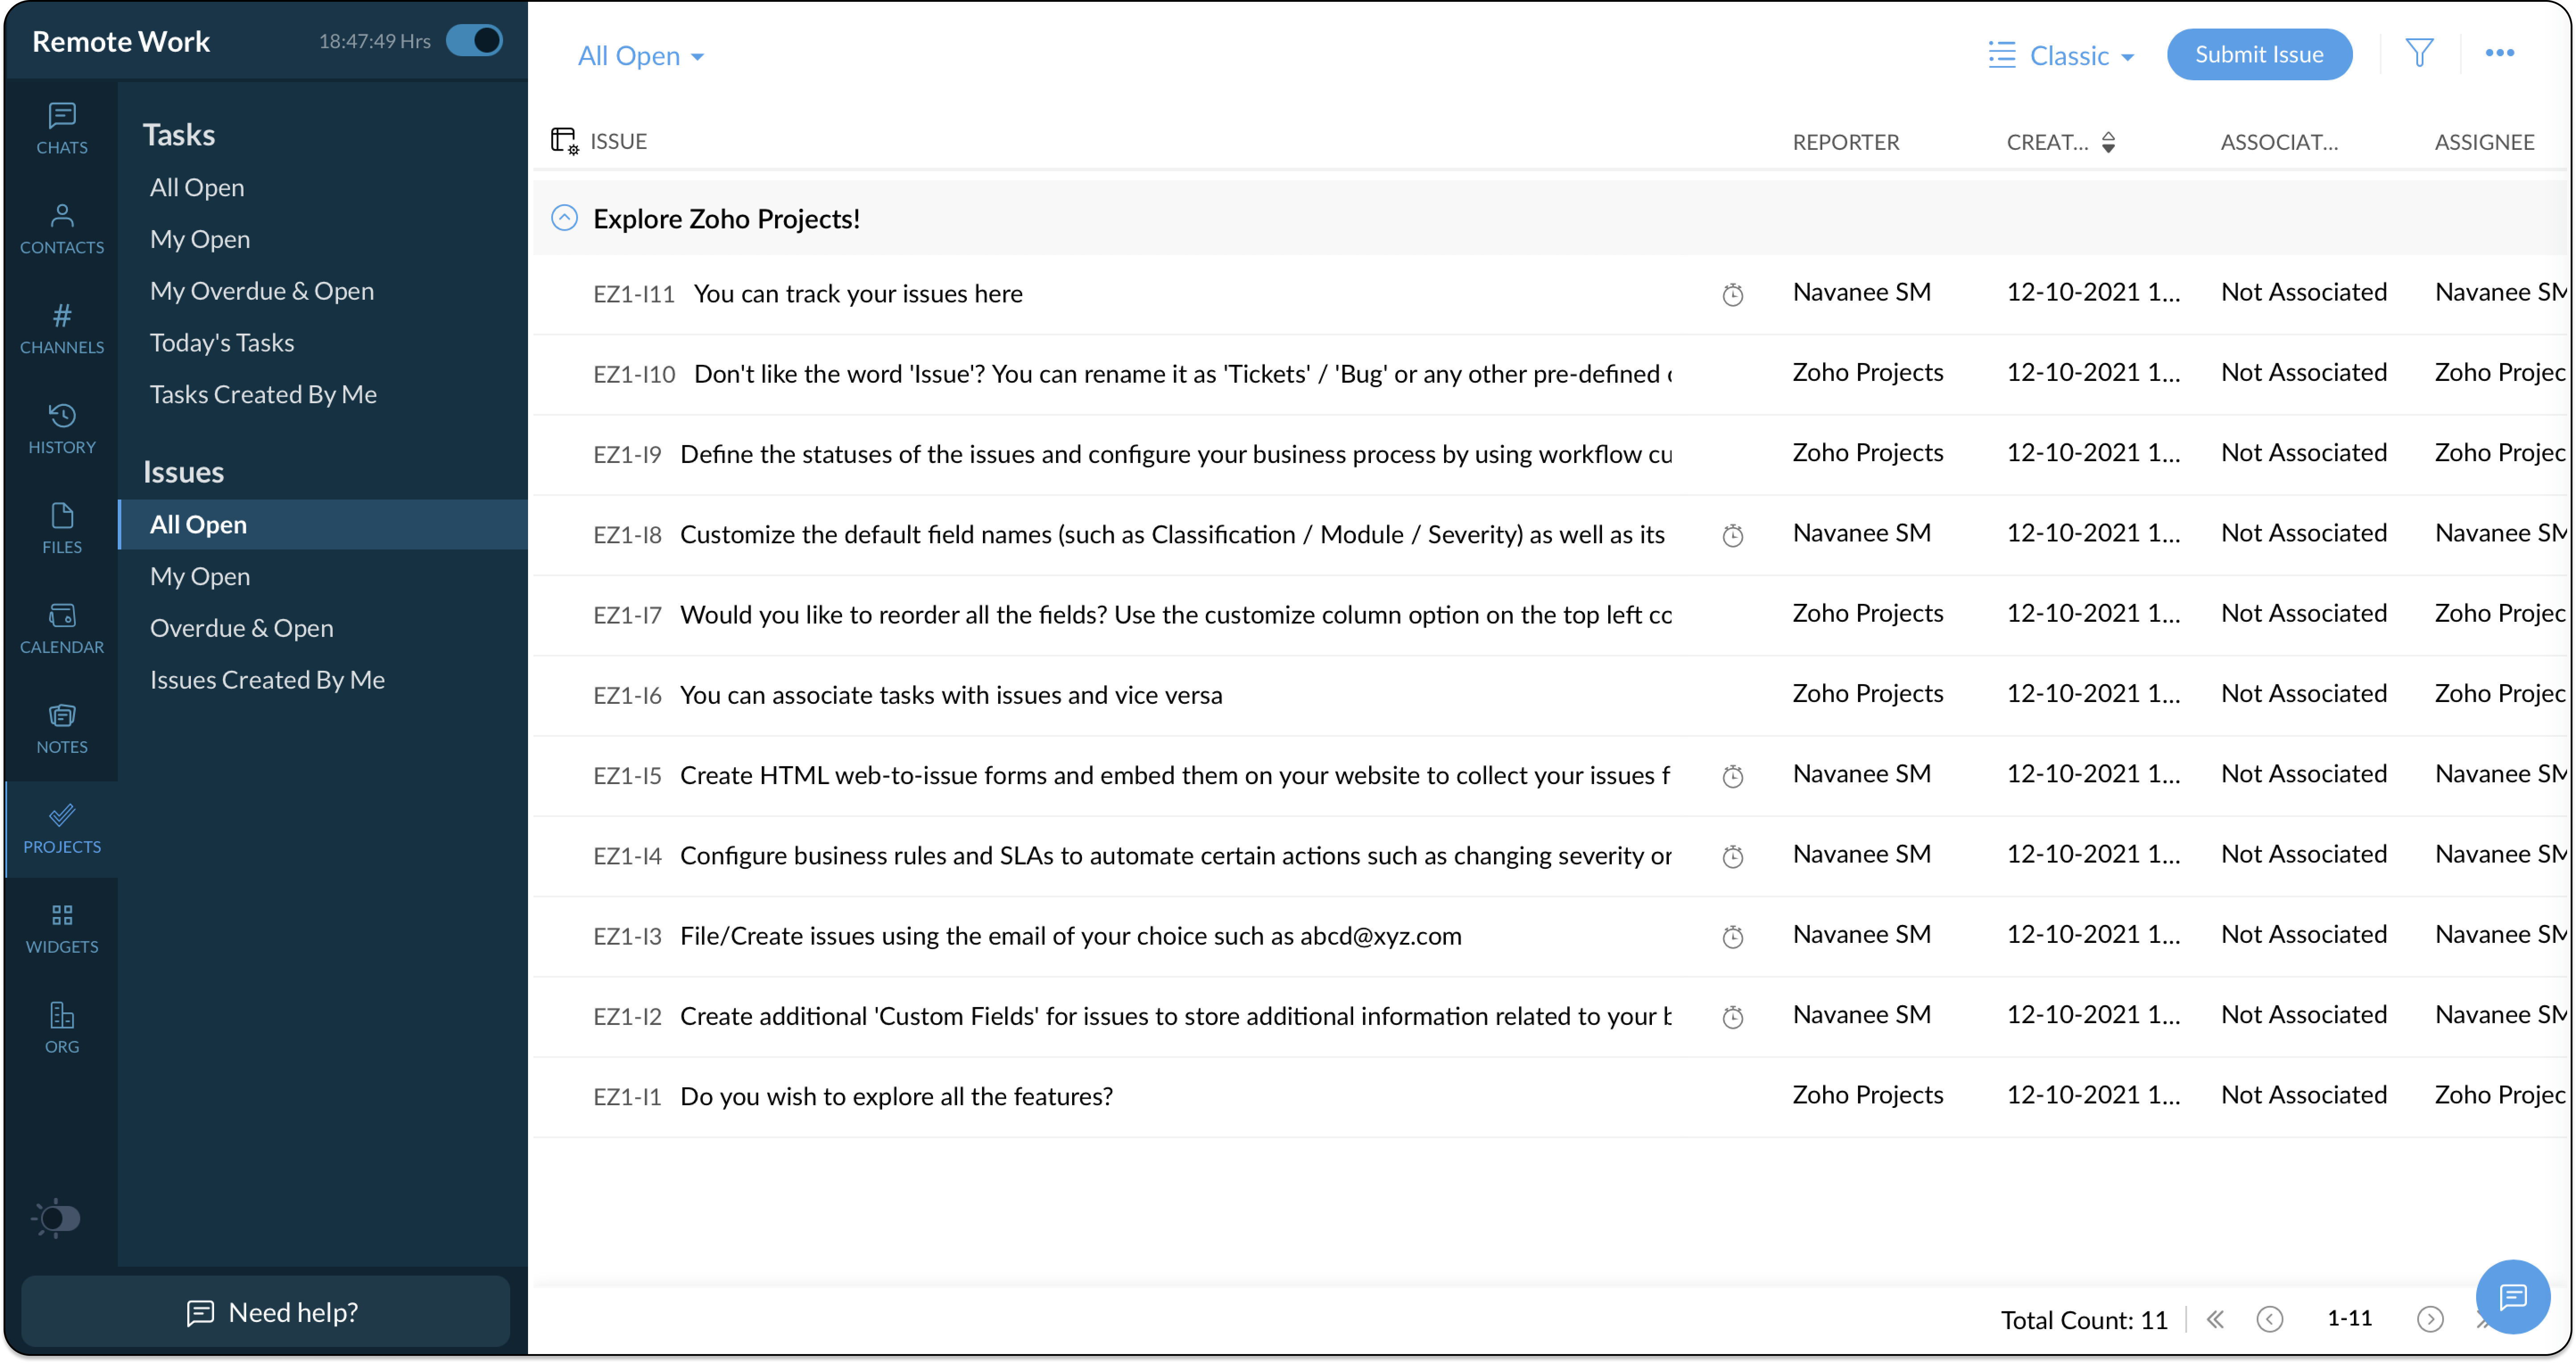
Task: Select Today's Tasks
Action: pyautogui.click(x=222, y=343)
